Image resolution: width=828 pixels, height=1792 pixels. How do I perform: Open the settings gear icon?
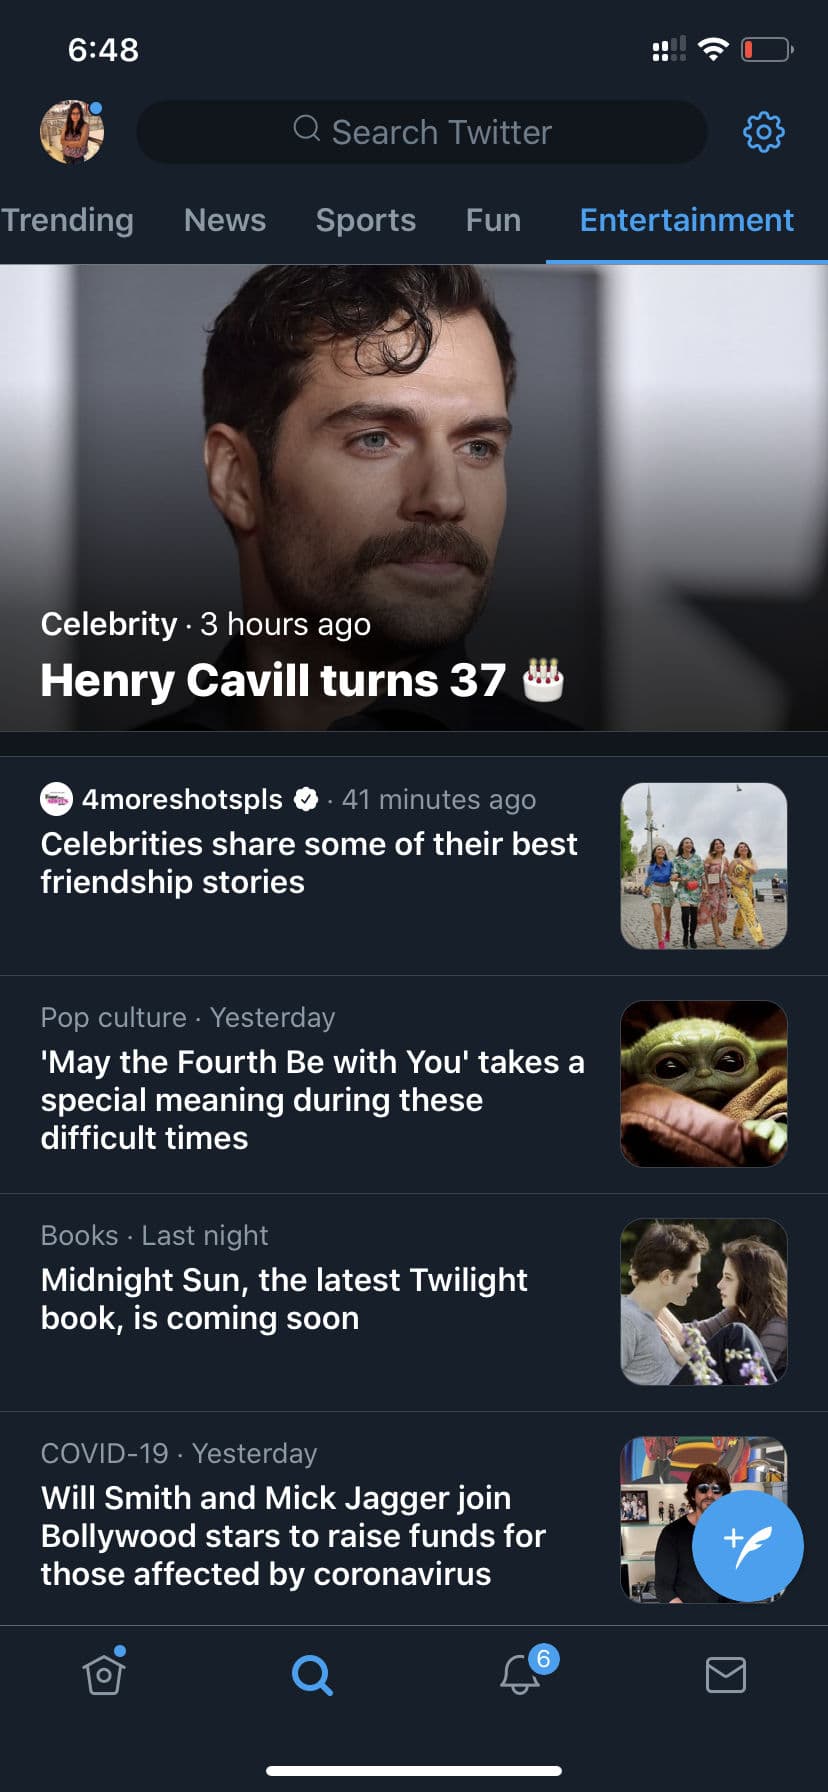pos(763,132)
